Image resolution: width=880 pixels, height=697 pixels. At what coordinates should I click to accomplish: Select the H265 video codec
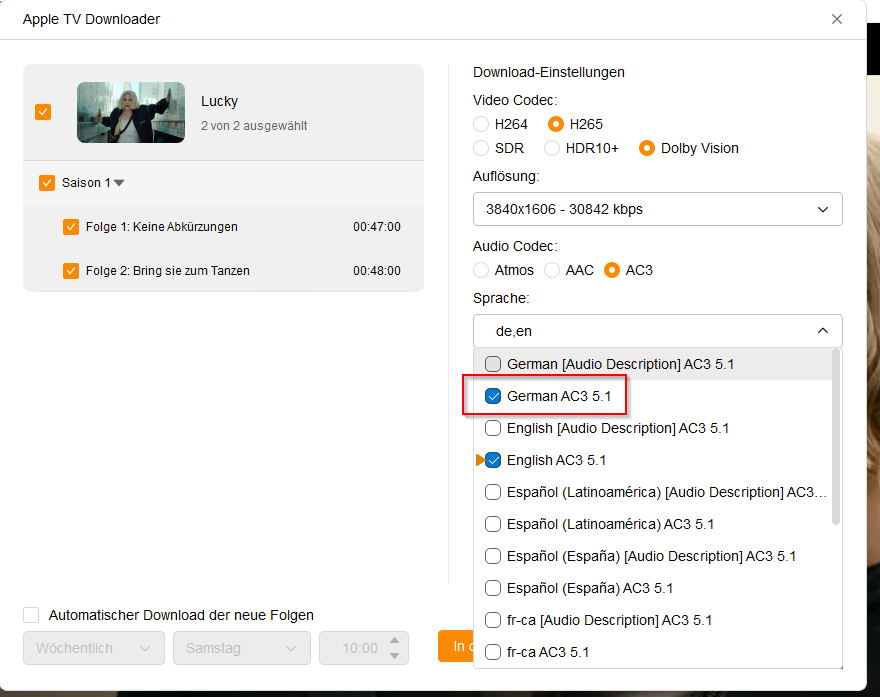pos(556,124)
